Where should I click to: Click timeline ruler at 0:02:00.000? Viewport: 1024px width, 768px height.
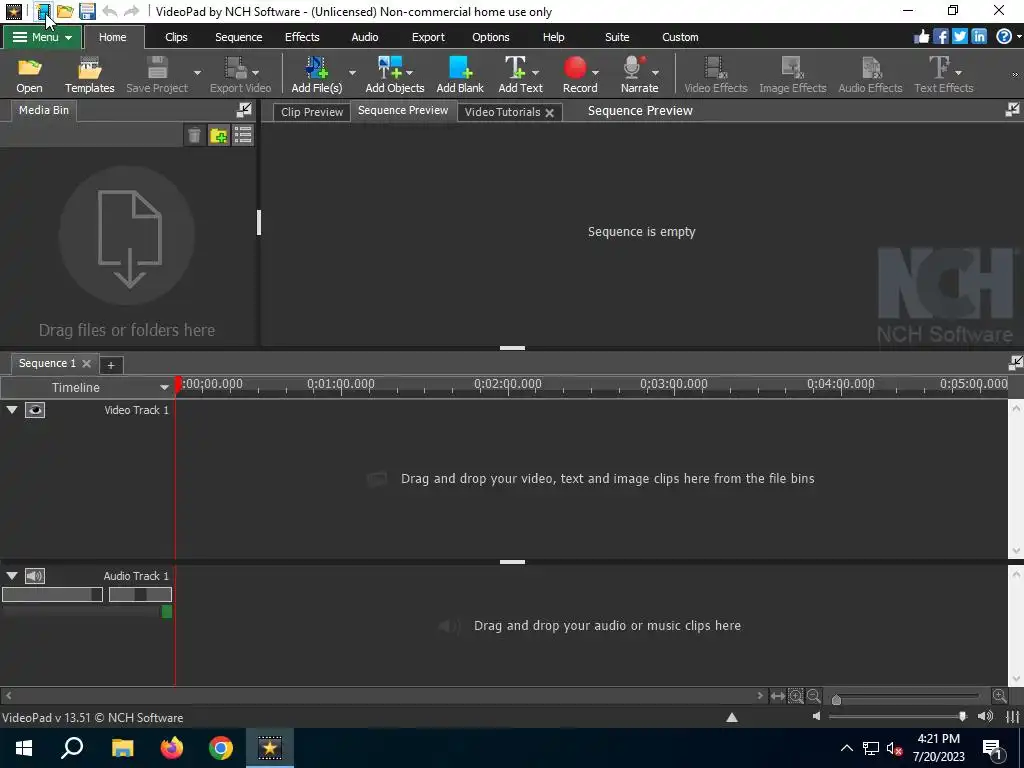coord(507,385)
